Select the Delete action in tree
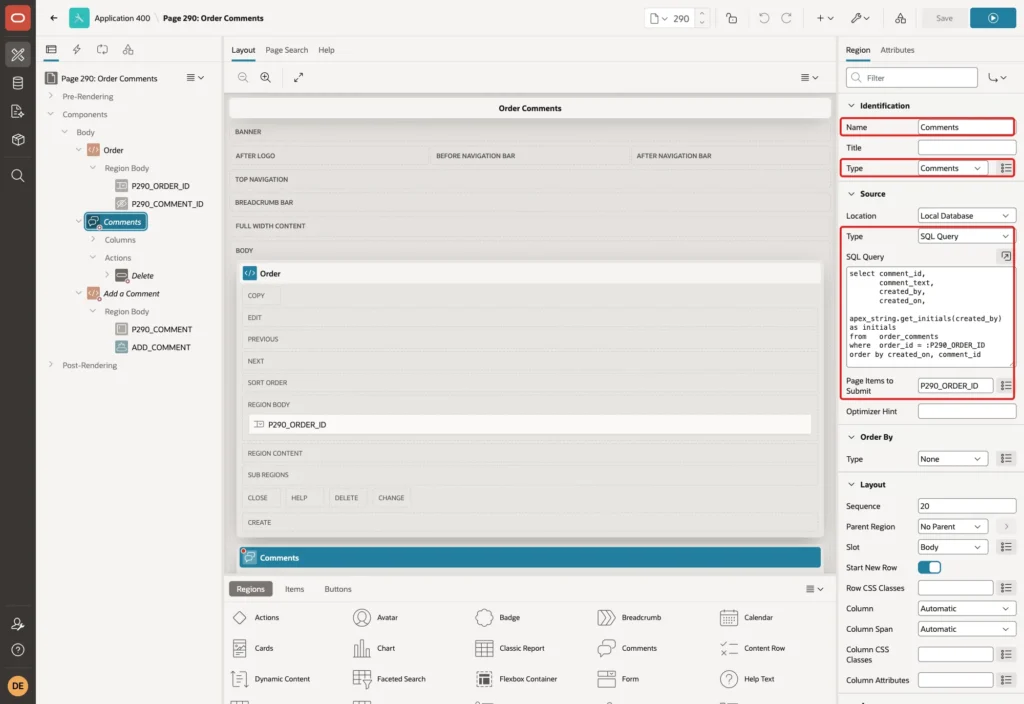The width and height of the screenshot is (1024, 704). point(142,276)
